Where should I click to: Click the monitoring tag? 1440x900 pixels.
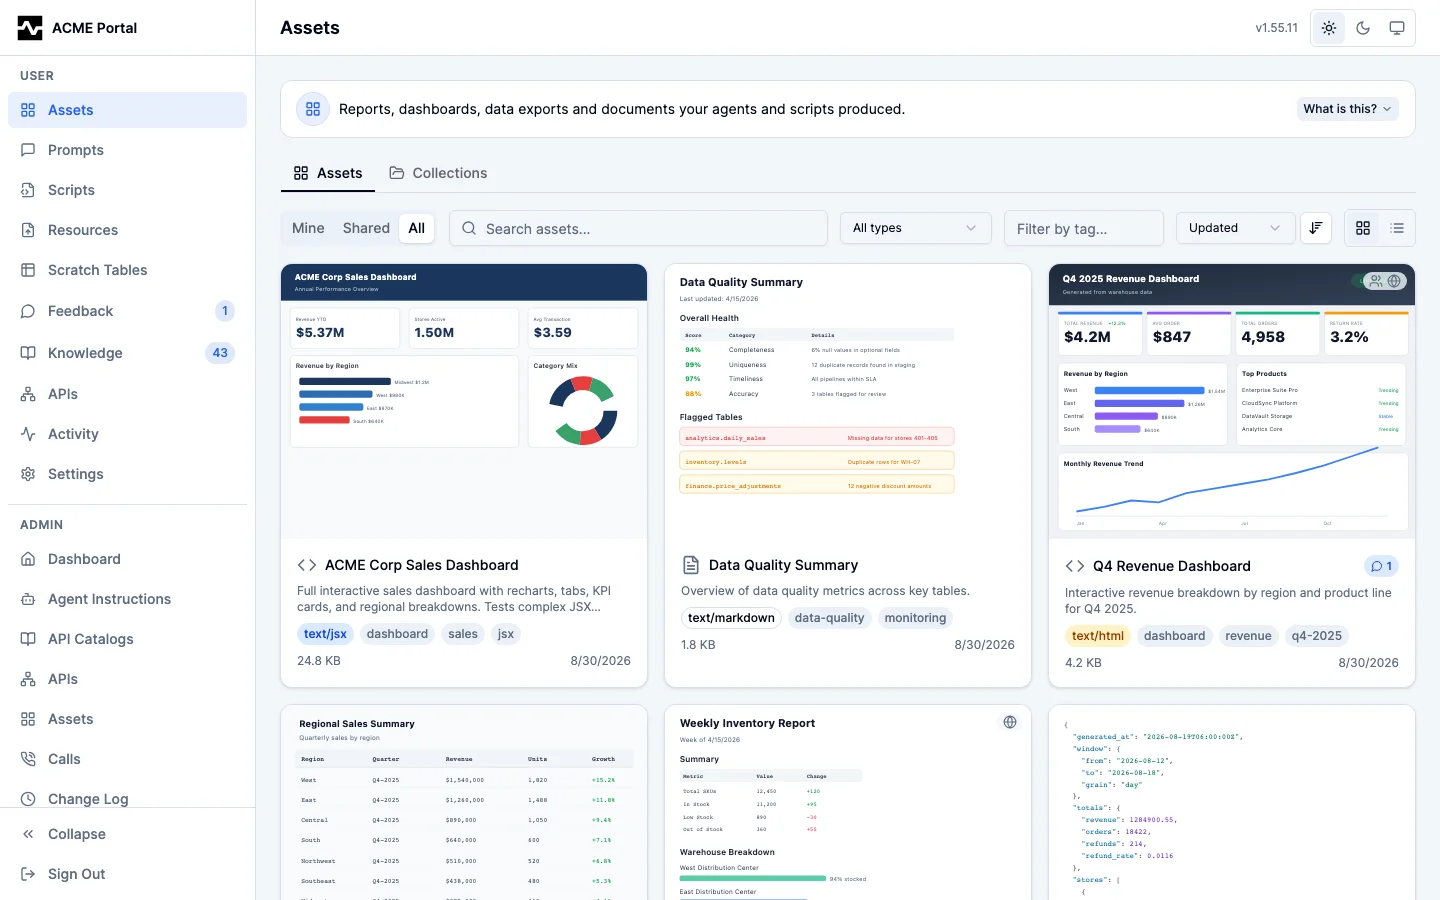point(915,618)
